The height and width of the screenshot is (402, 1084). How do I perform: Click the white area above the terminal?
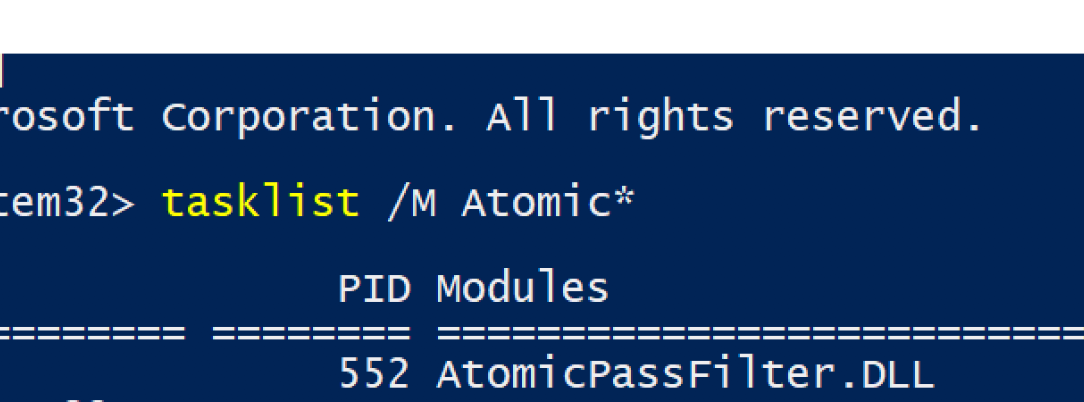point(542,25)
